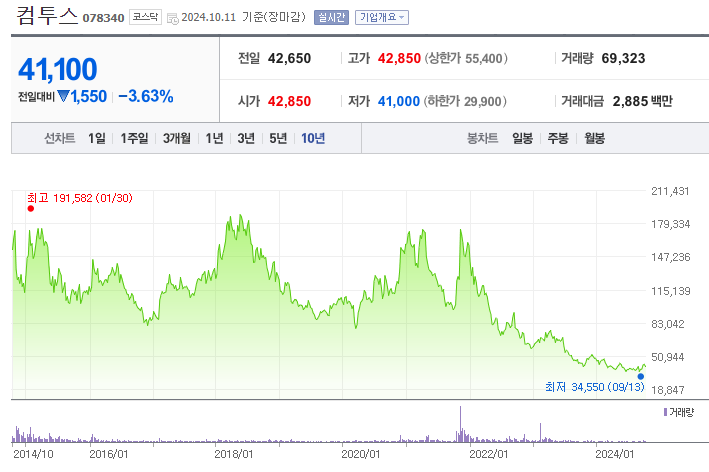Image resolution: width=709 pixels, height=472 pixels.
Task: Click the 실시간 real-time button
Action: (331, 17)
